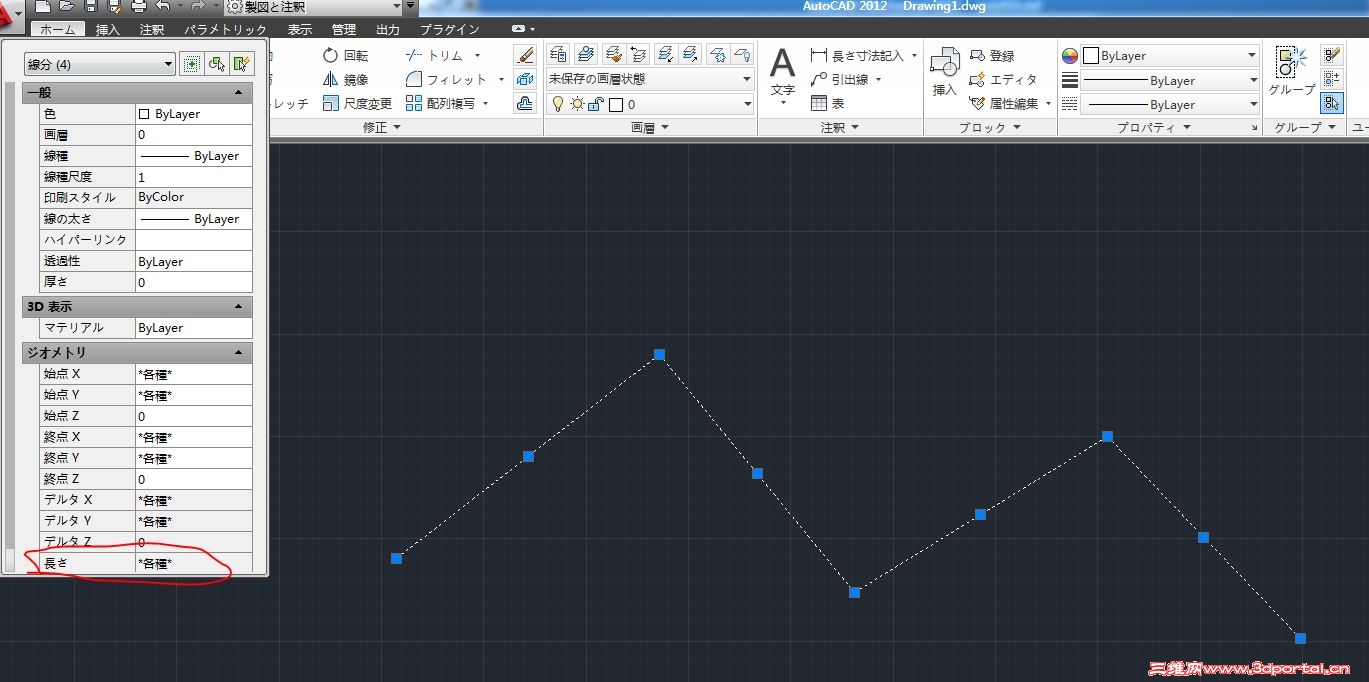The height and width of the screenshot is (682, 1369).
Task: Open the 表示 ribbon tab
Action: [299, 30]
